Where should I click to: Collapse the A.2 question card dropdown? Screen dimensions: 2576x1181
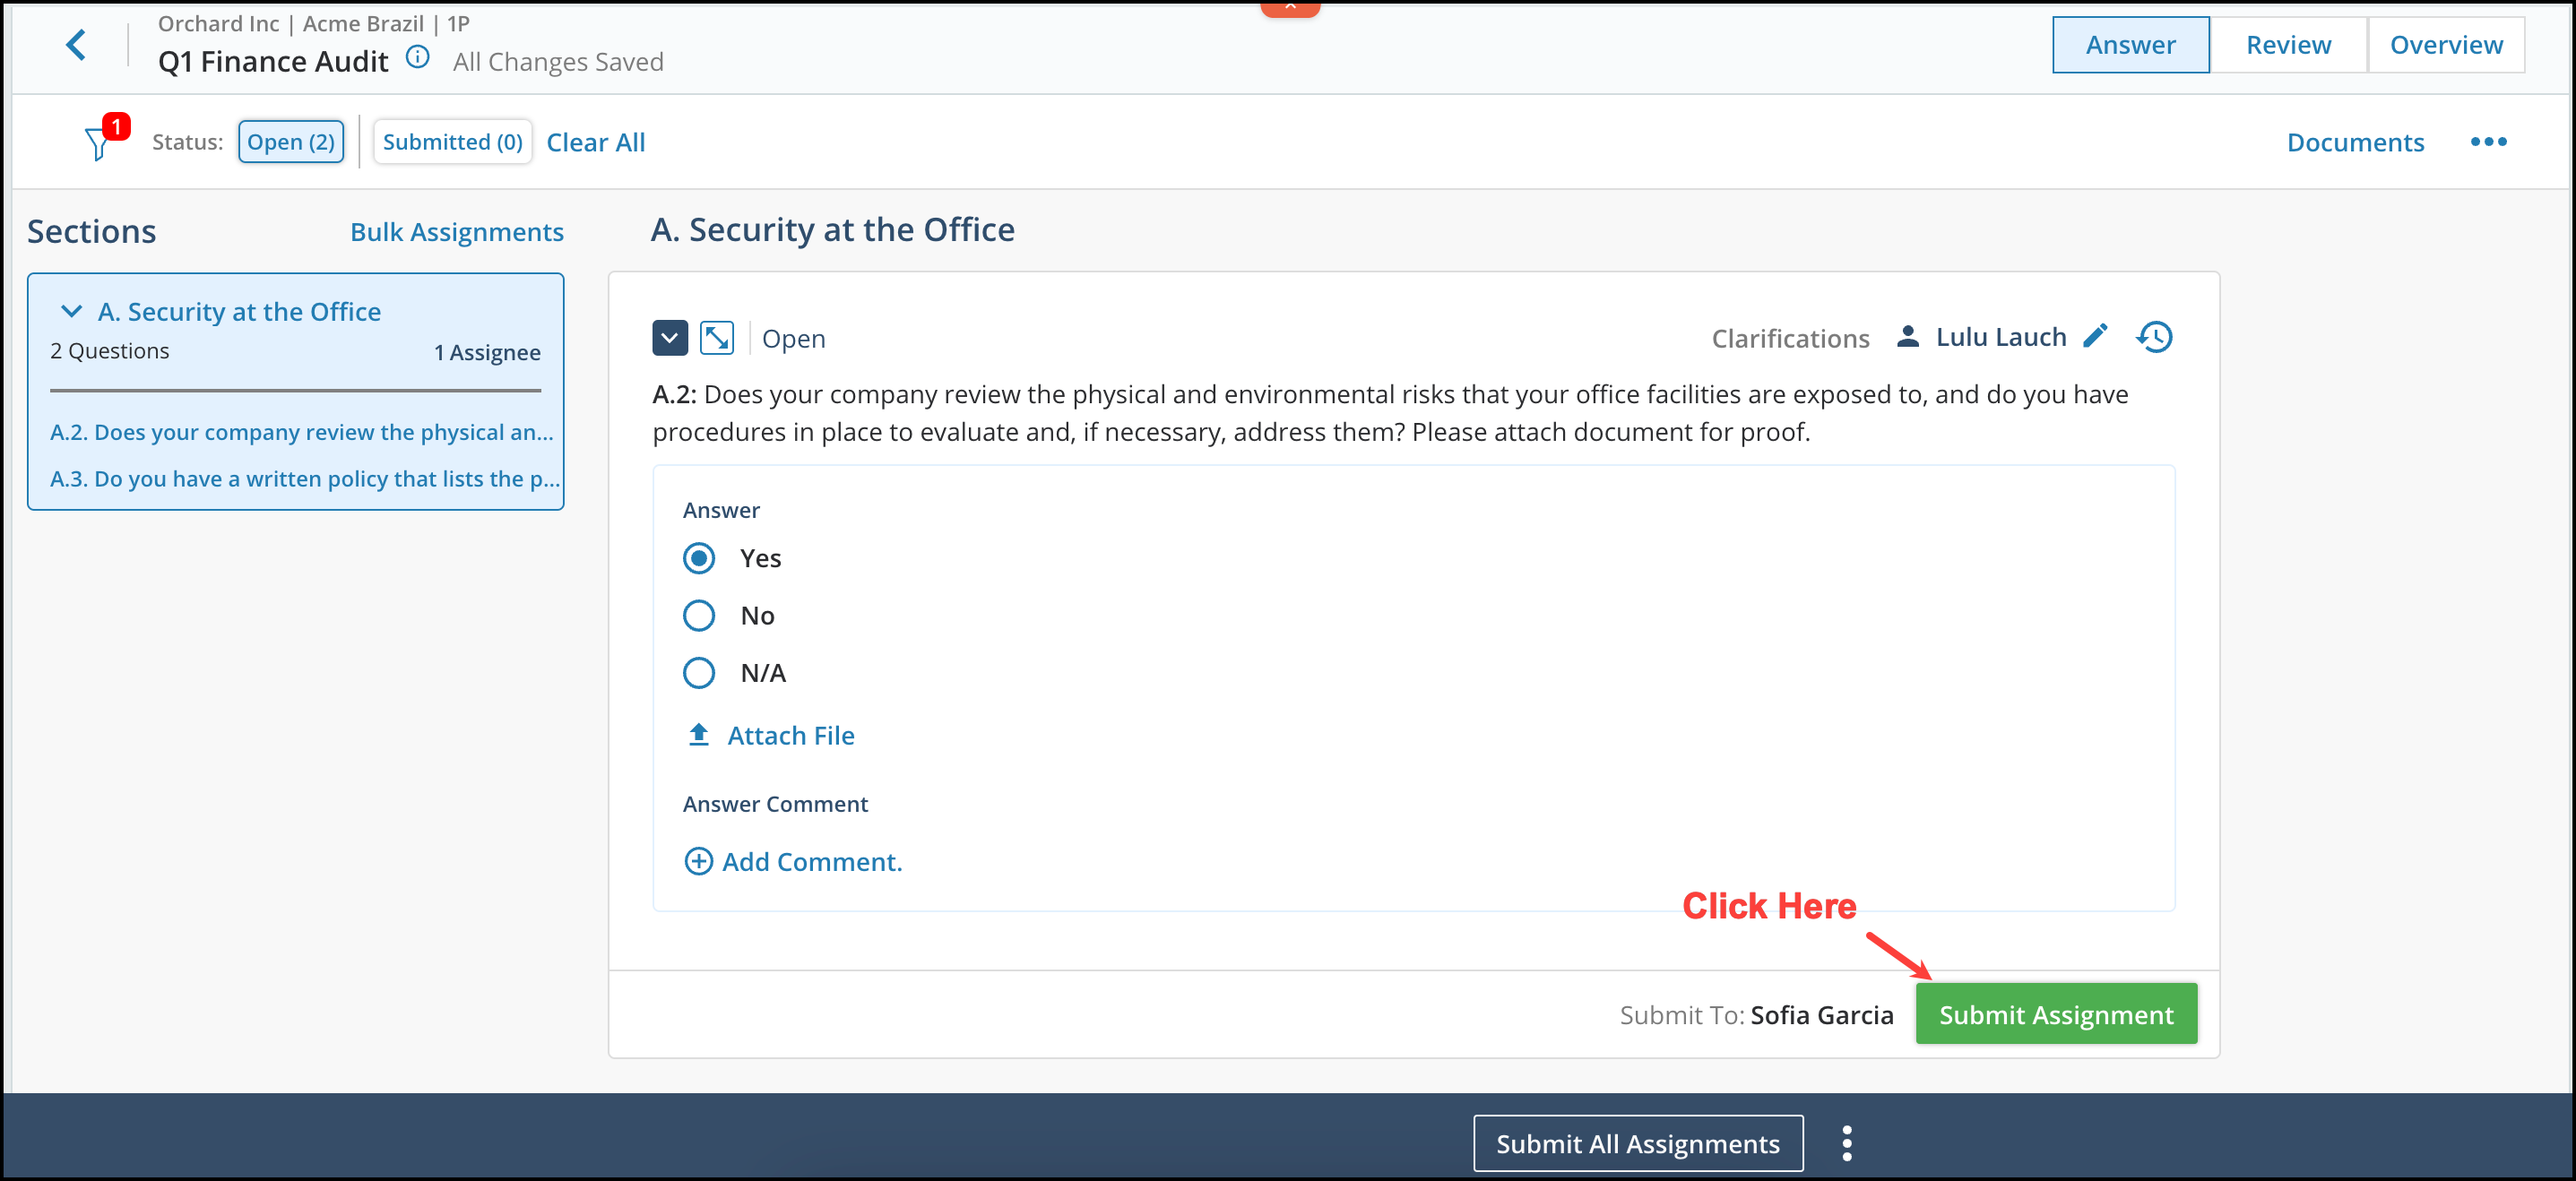tap(670, 338)
